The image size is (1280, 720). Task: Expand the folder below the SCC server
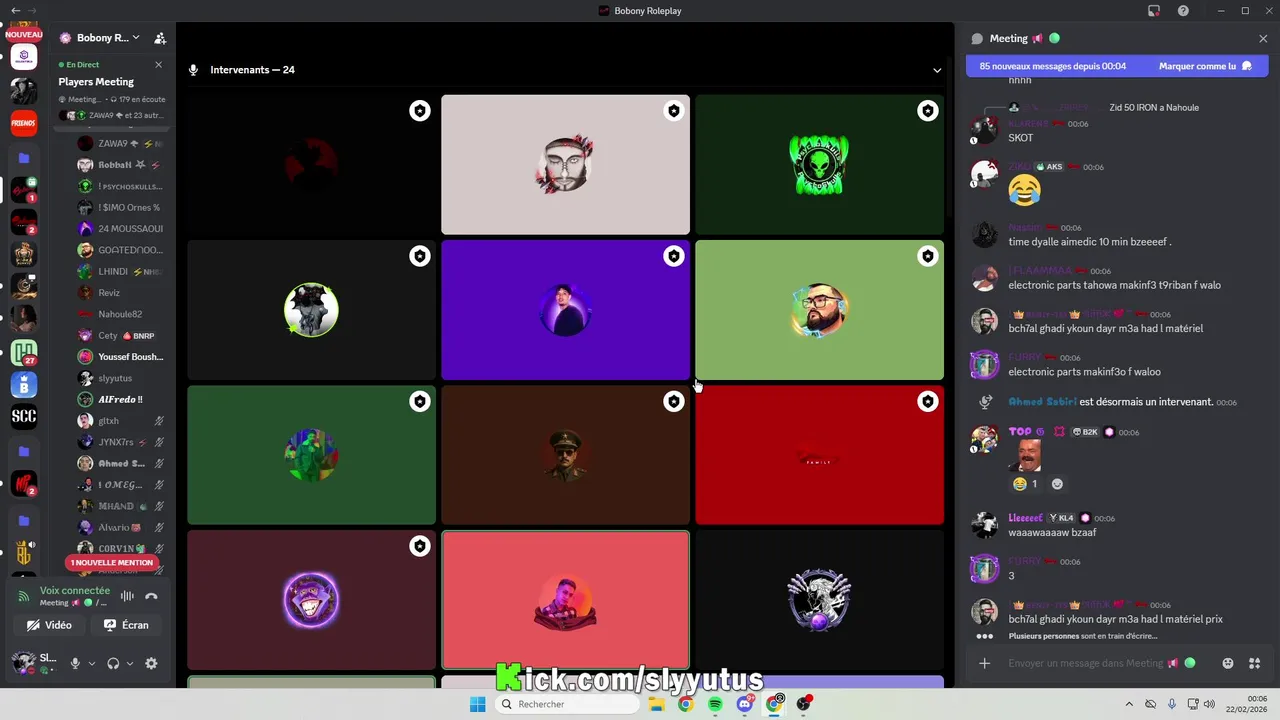(24, 451)
